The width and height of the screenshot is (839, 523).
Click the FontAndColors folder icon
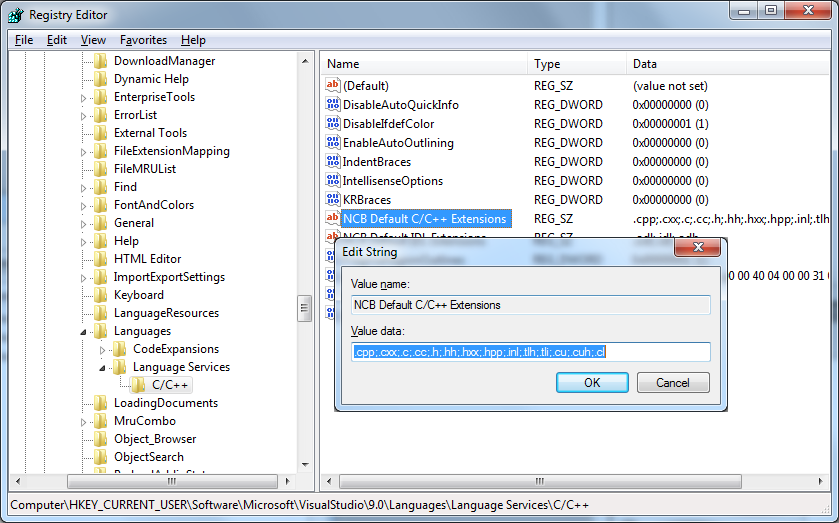101,205
